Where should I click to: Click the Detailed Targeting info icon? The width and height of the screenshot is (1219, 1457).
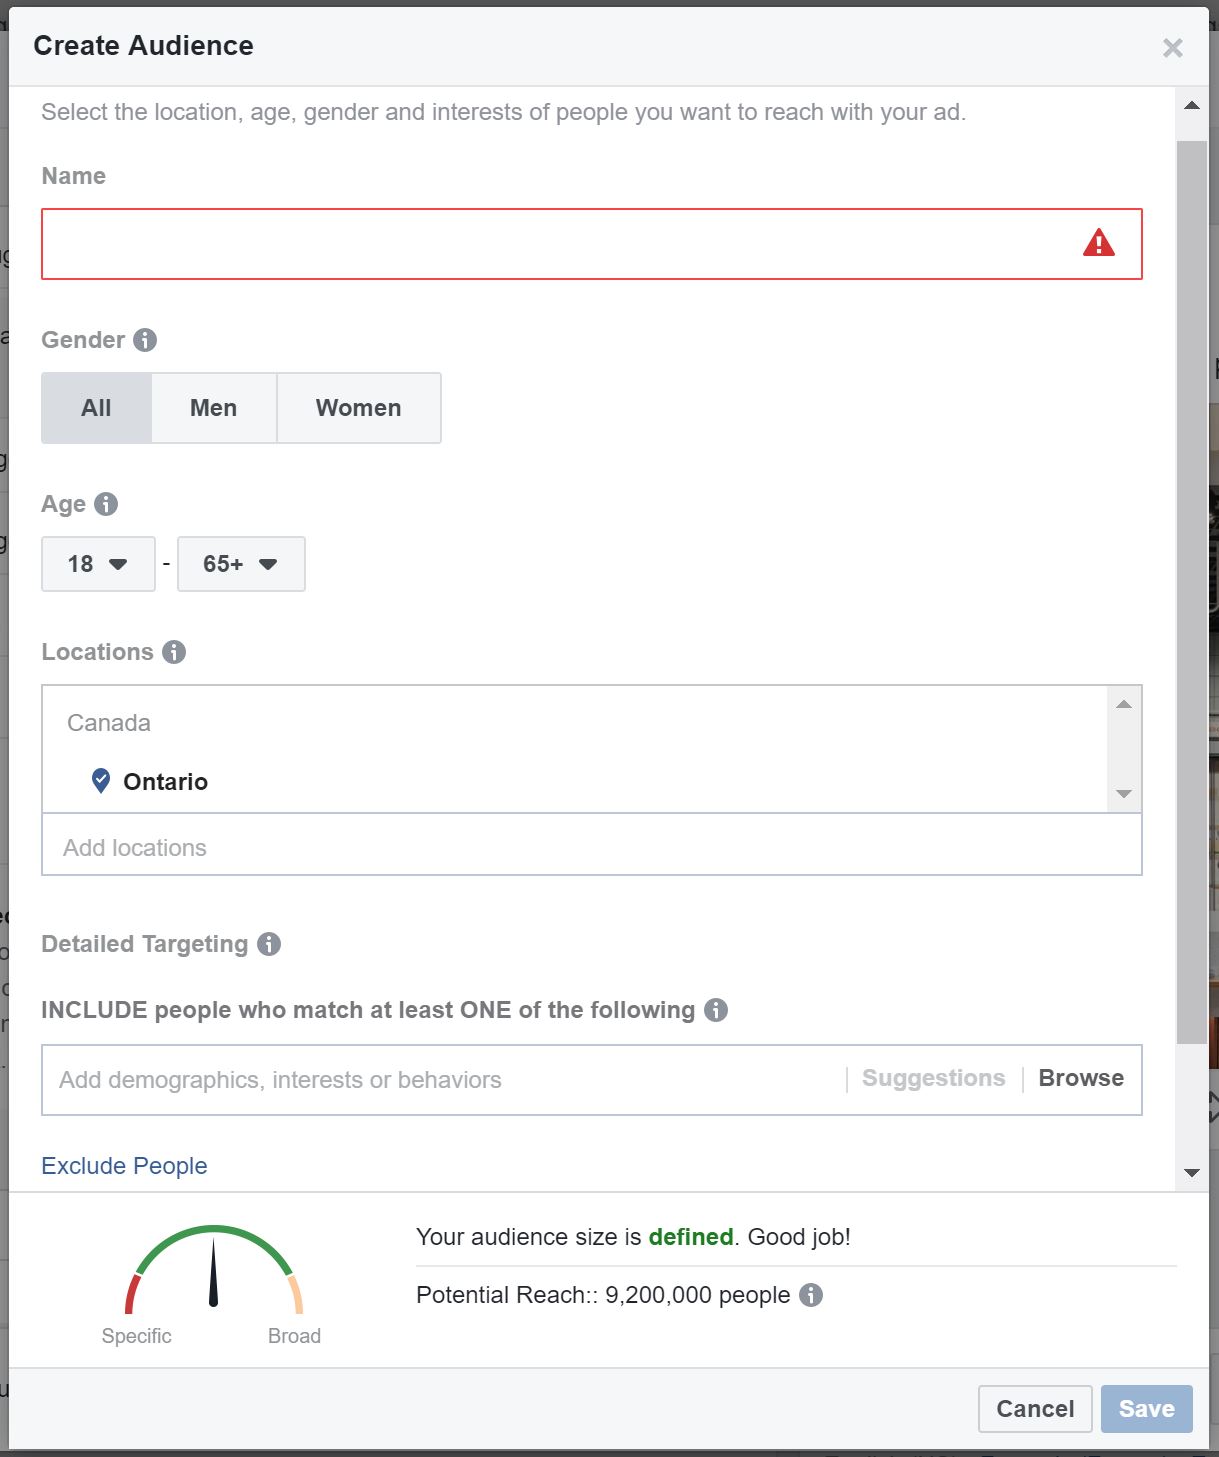(x=269, y=944)
